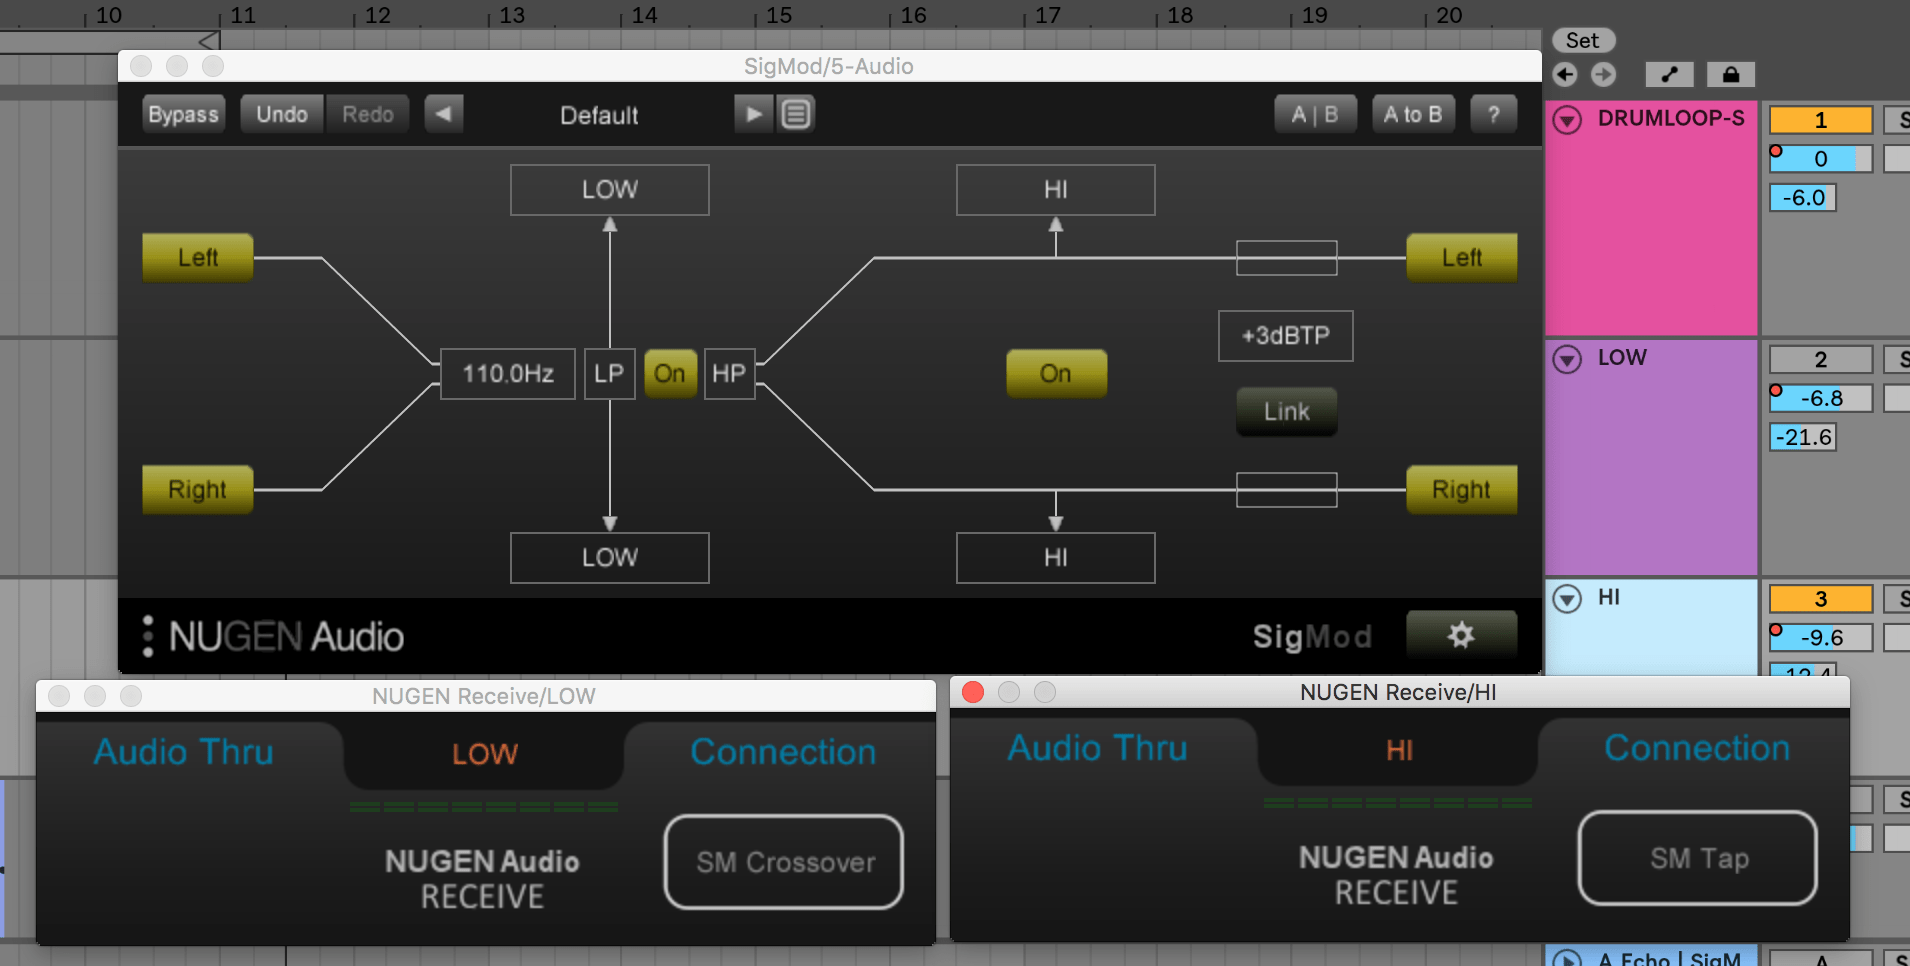Screen dimensions: 1910x966
Task: Collapse the DRUMLOOP-S track
Action: 1567,120
